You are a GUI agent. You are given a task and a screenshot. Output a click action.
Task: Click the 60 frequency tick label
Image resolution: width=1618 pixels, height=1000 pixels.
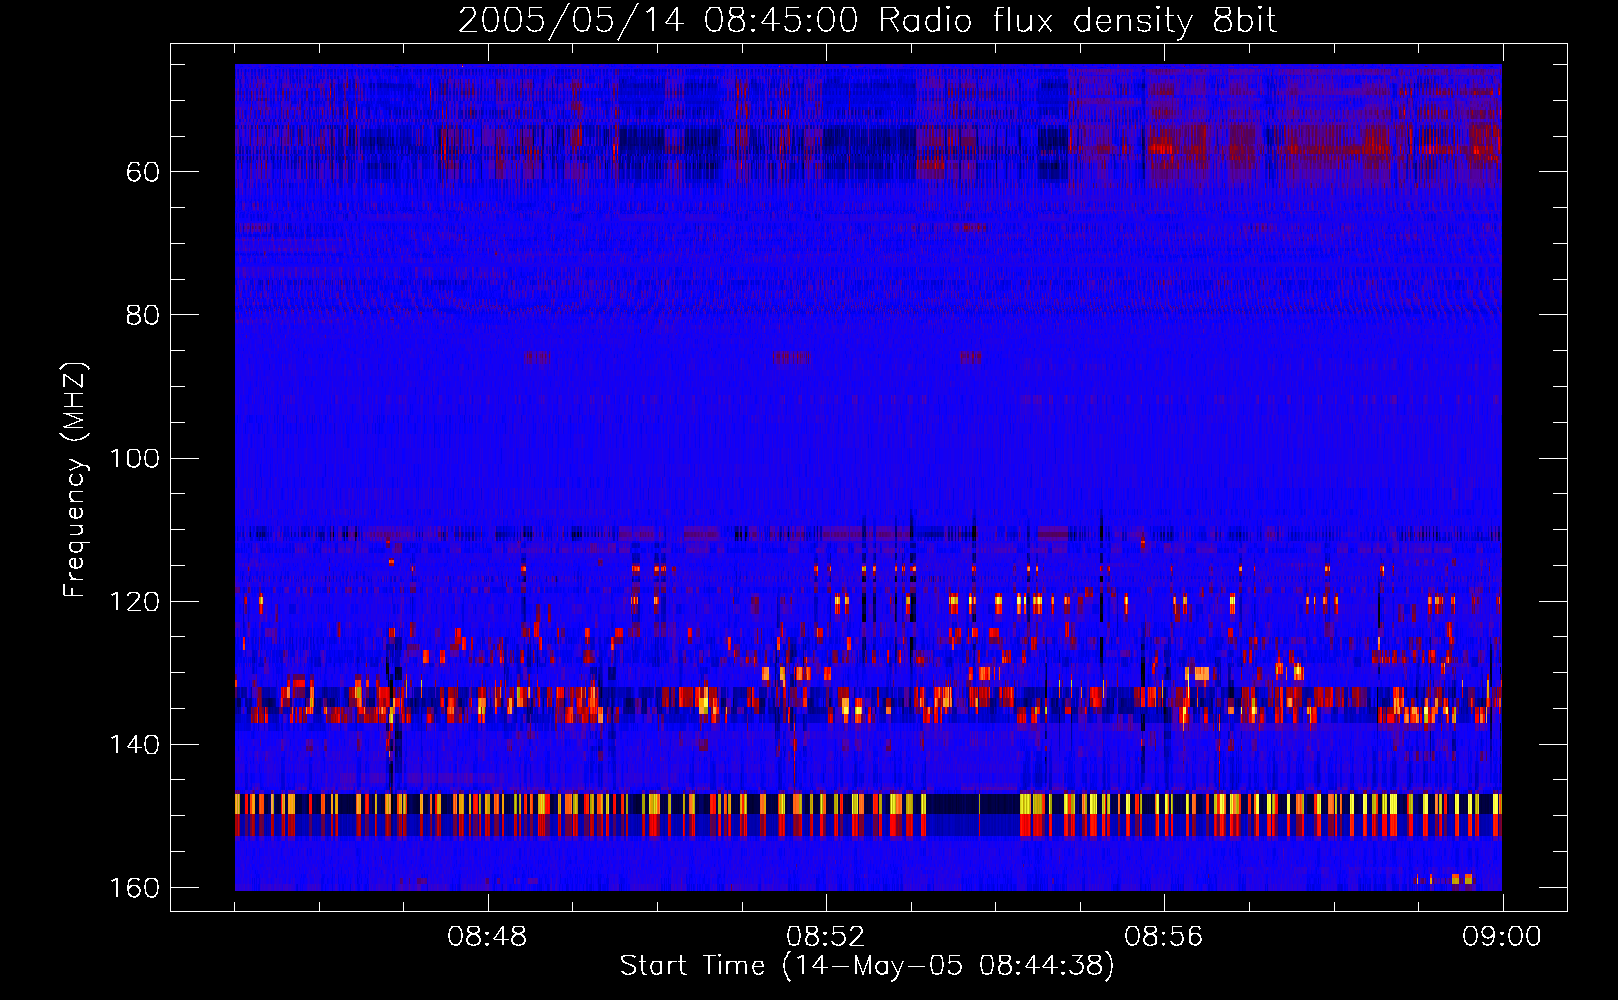[x=143, y=172]
